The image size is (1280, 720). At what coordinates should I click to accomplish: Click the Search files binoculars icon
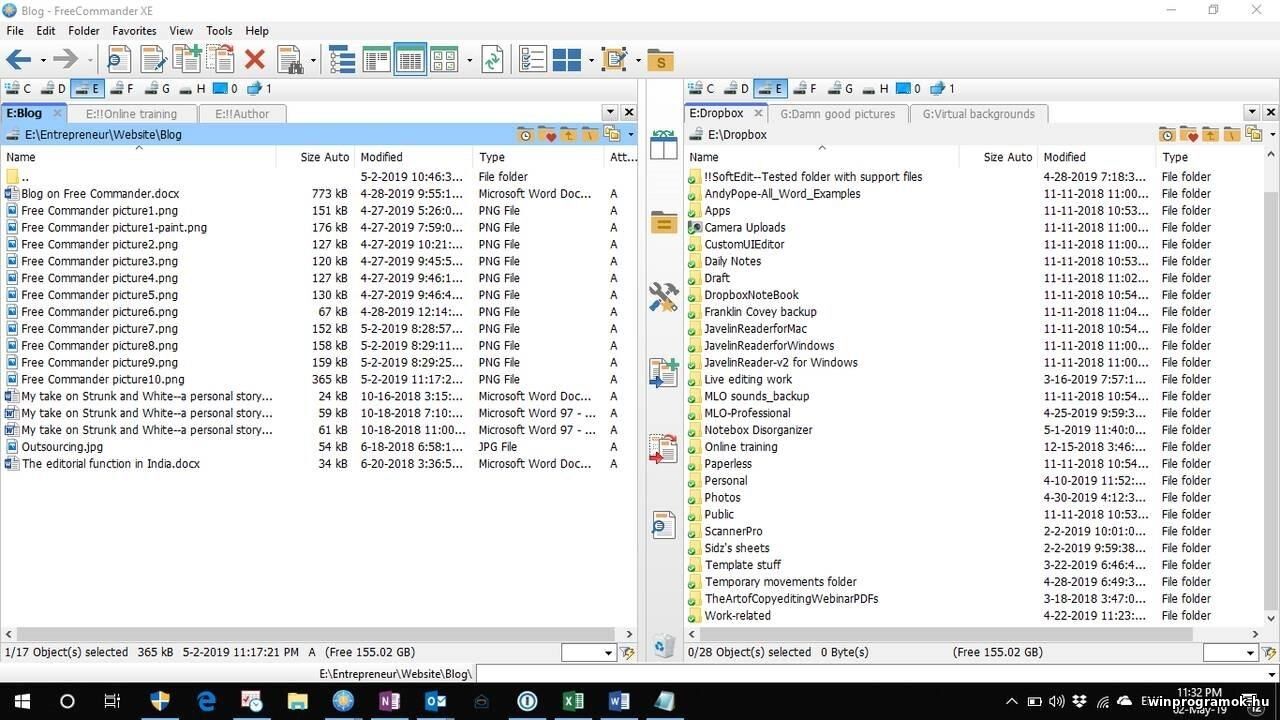pos(290,60)
